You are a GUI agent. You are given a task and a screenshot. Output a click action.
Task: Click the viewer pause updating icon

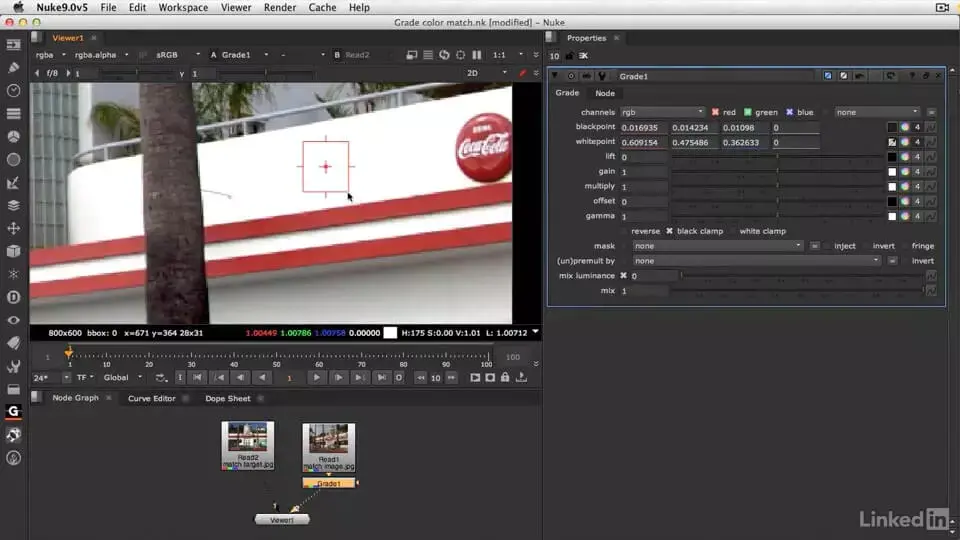[x=476, y=54]
